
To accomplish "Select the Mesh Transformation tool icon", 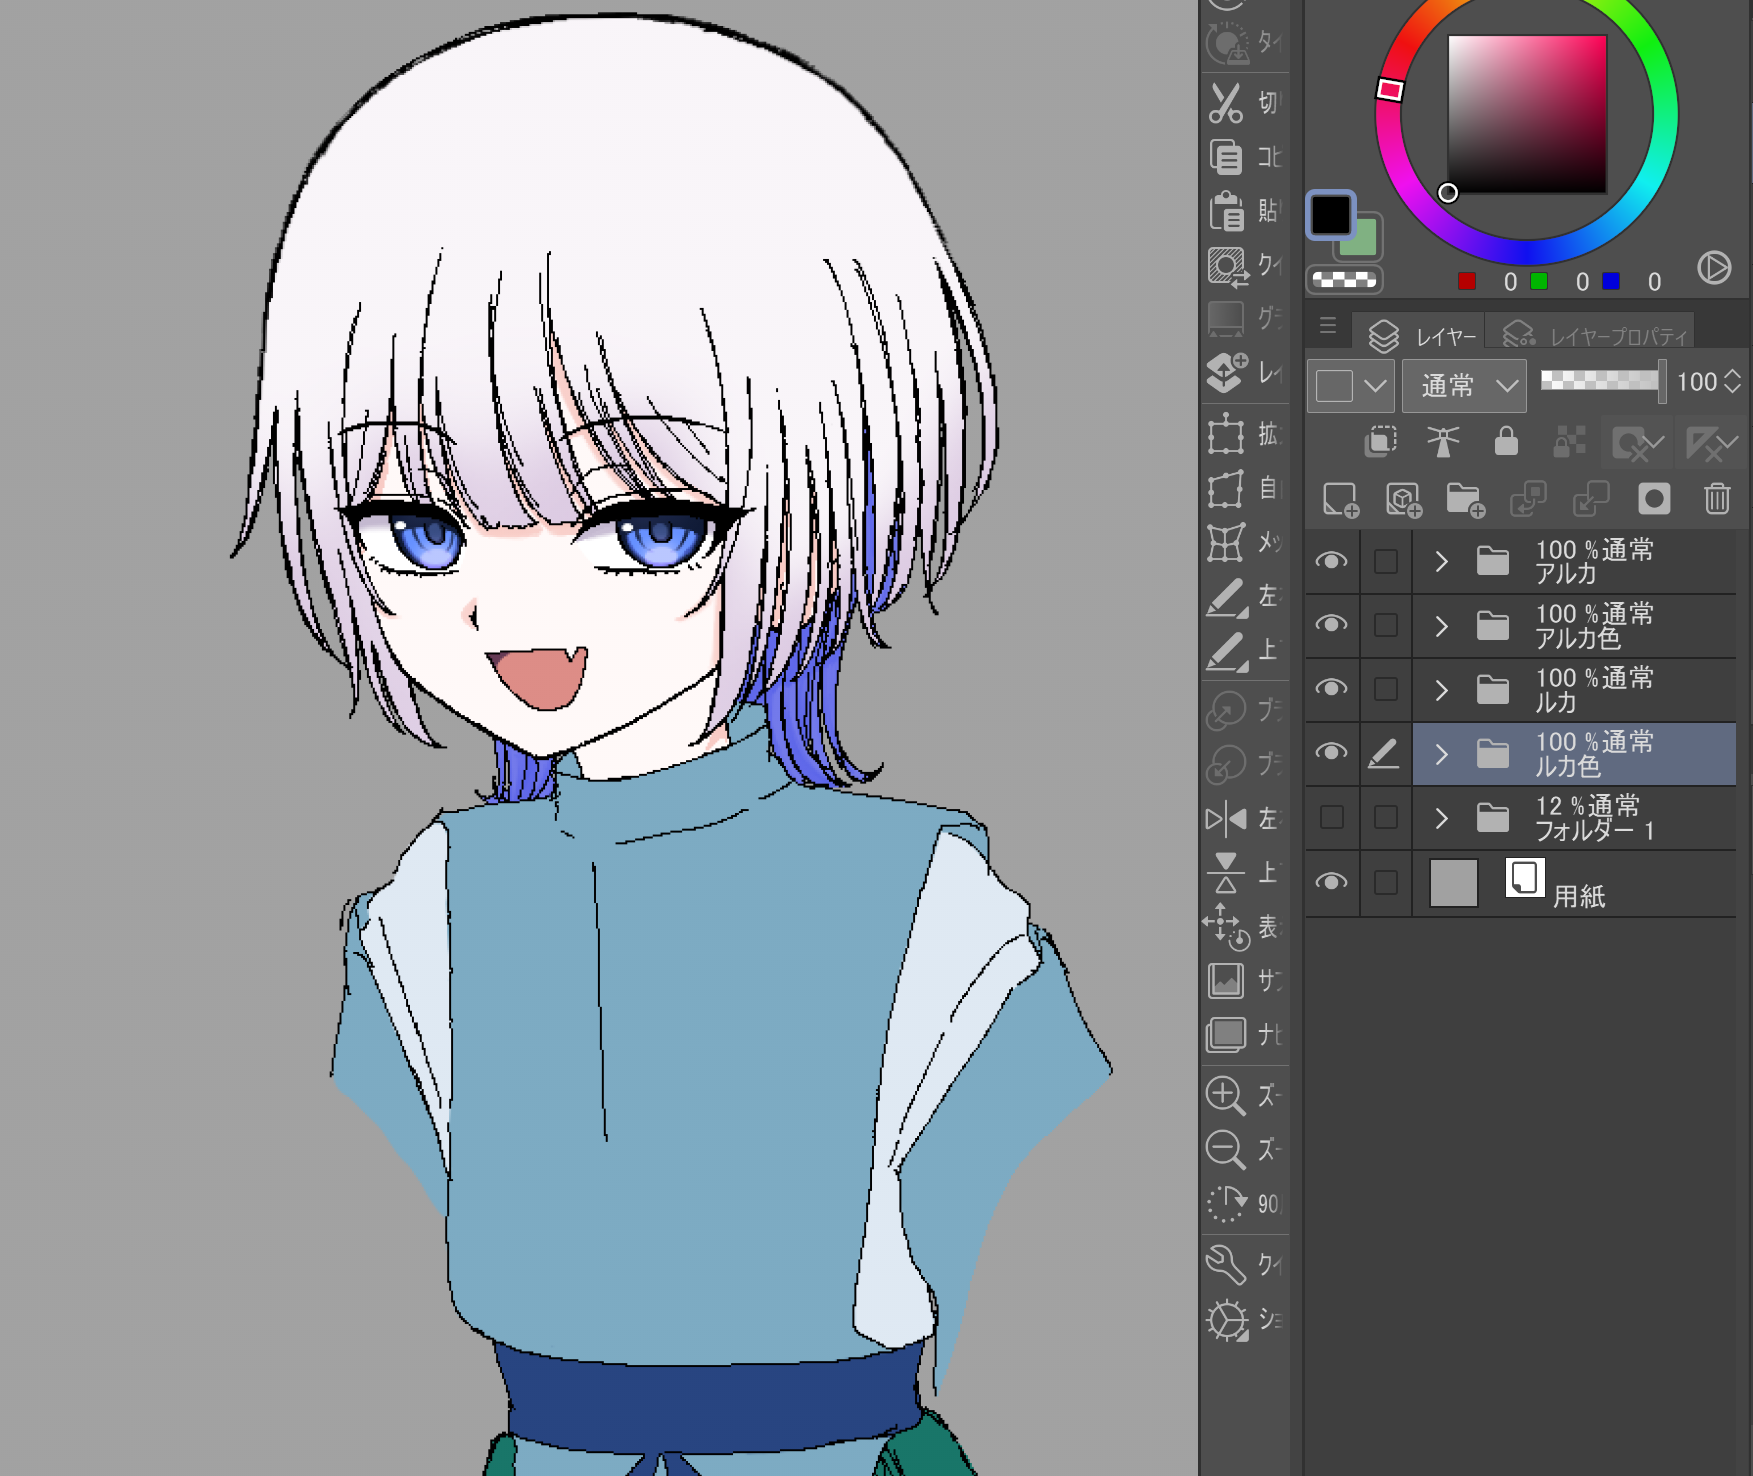I will tap(1226, 543).
